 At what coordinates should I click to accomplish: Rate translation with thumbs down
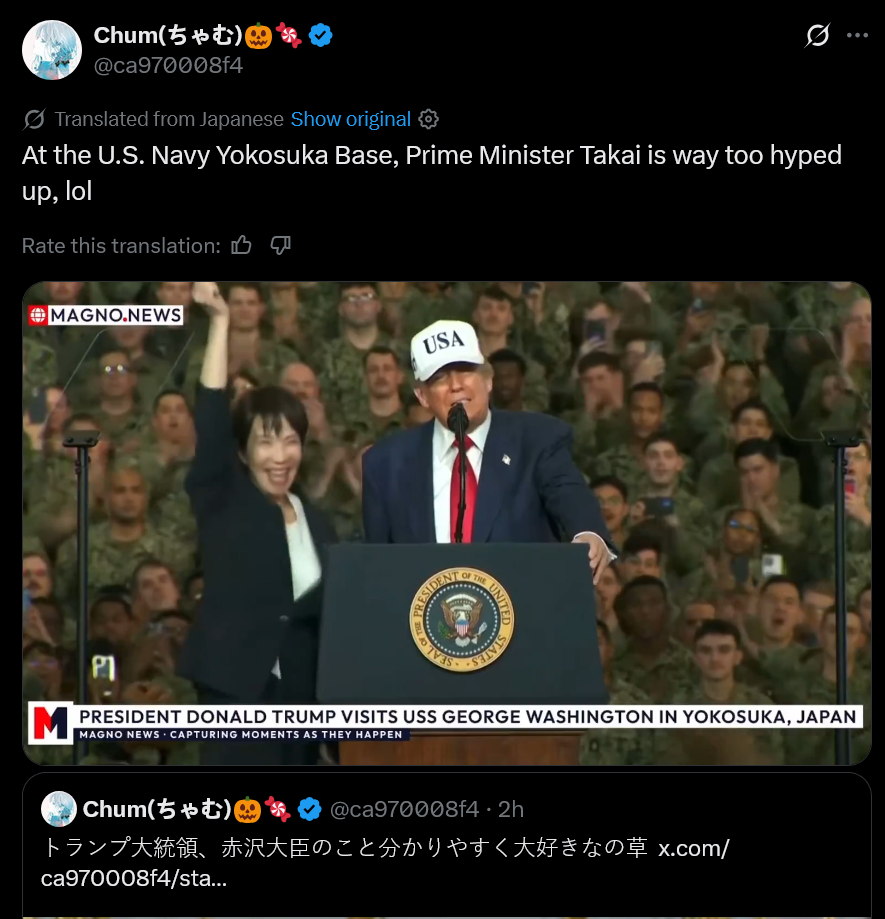coord(280,245)
